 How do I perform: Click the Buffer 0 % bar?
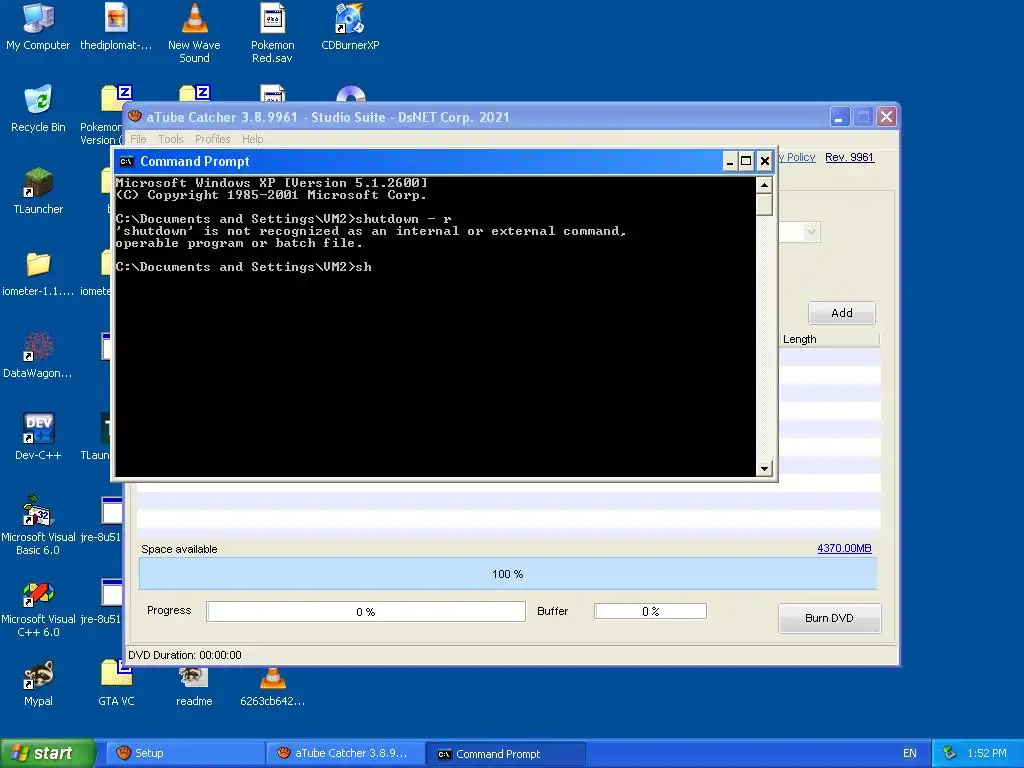point(650,611)
